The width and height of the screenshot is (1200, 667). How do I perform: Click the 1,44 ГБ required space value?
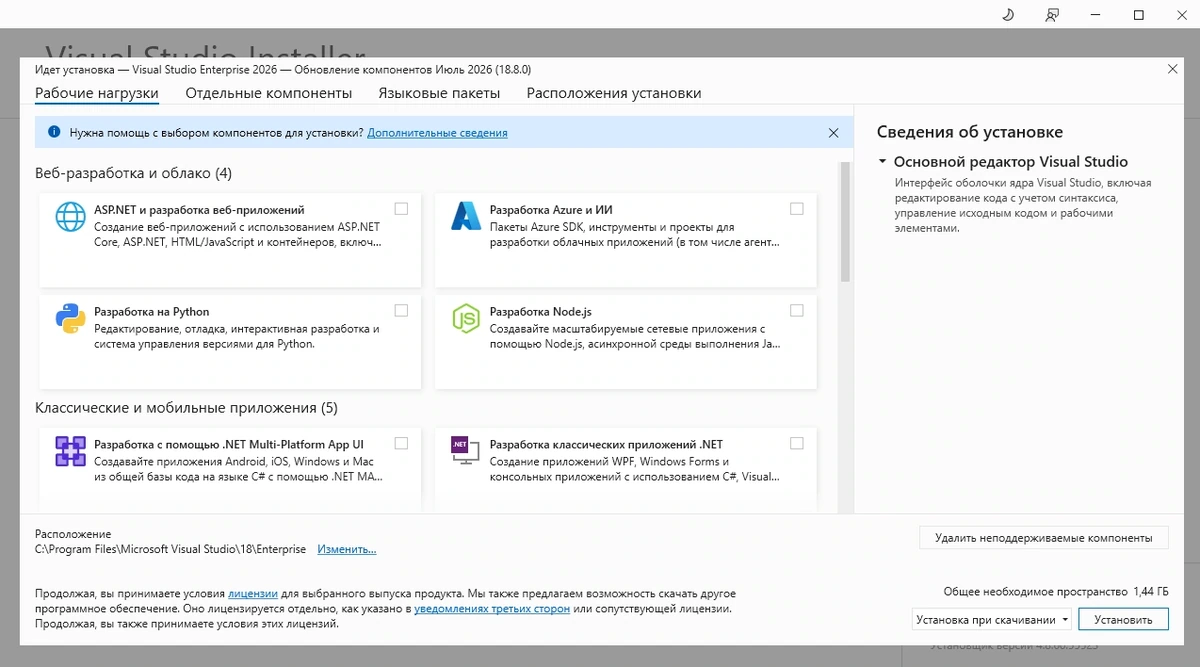[x=1151, y=591]
